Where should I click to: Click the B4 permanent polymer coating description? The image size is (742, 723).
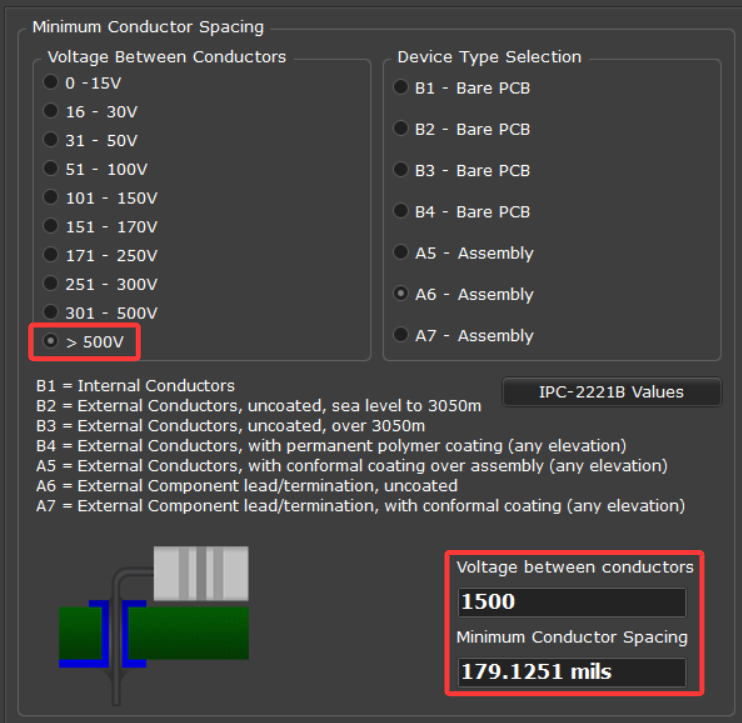pos(331,446)
